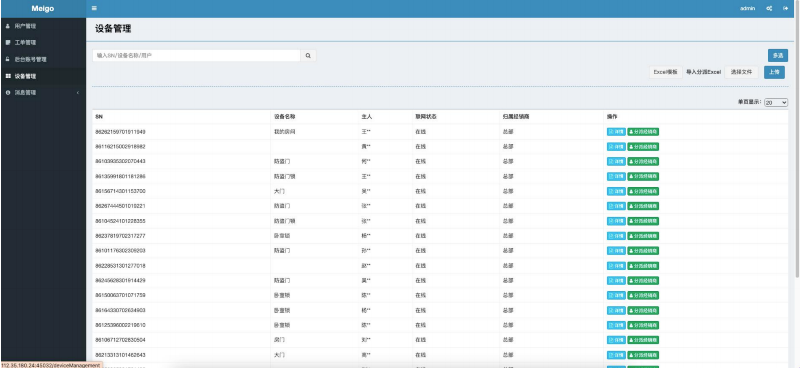This screenshot has height=368, width=800.
Task: Toggle the sidebar with the hamburger icon
Action: click(x=94, y=8)
